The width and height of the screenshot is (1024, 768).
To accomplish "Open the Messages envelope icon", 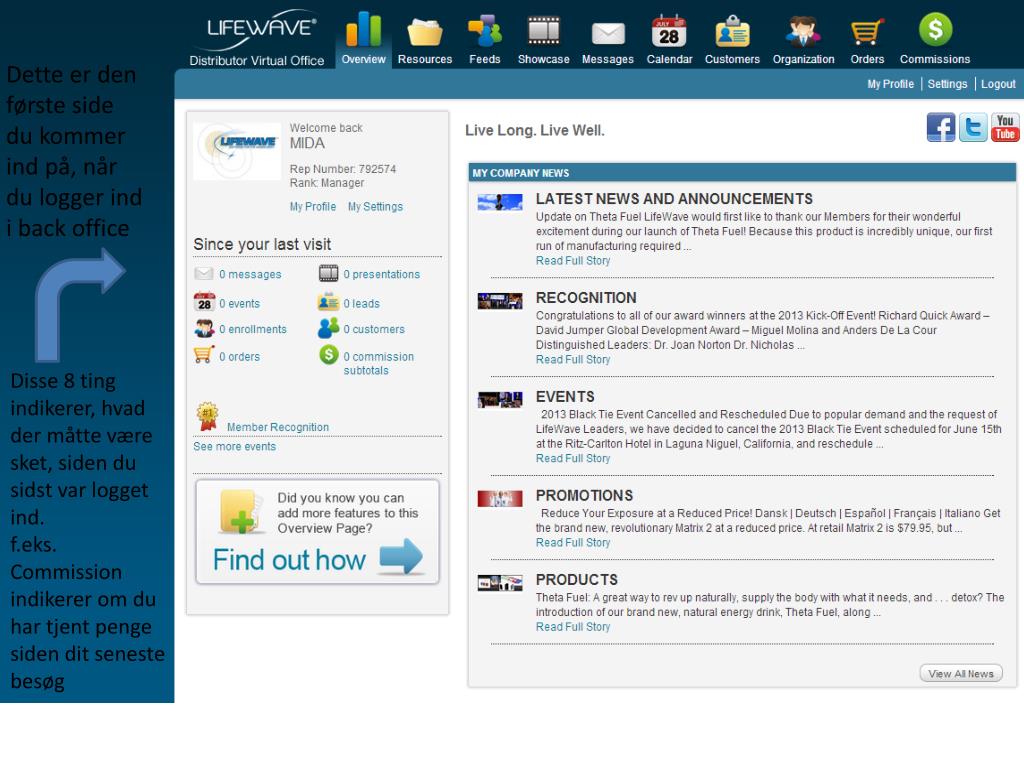I will click(608, 33).
